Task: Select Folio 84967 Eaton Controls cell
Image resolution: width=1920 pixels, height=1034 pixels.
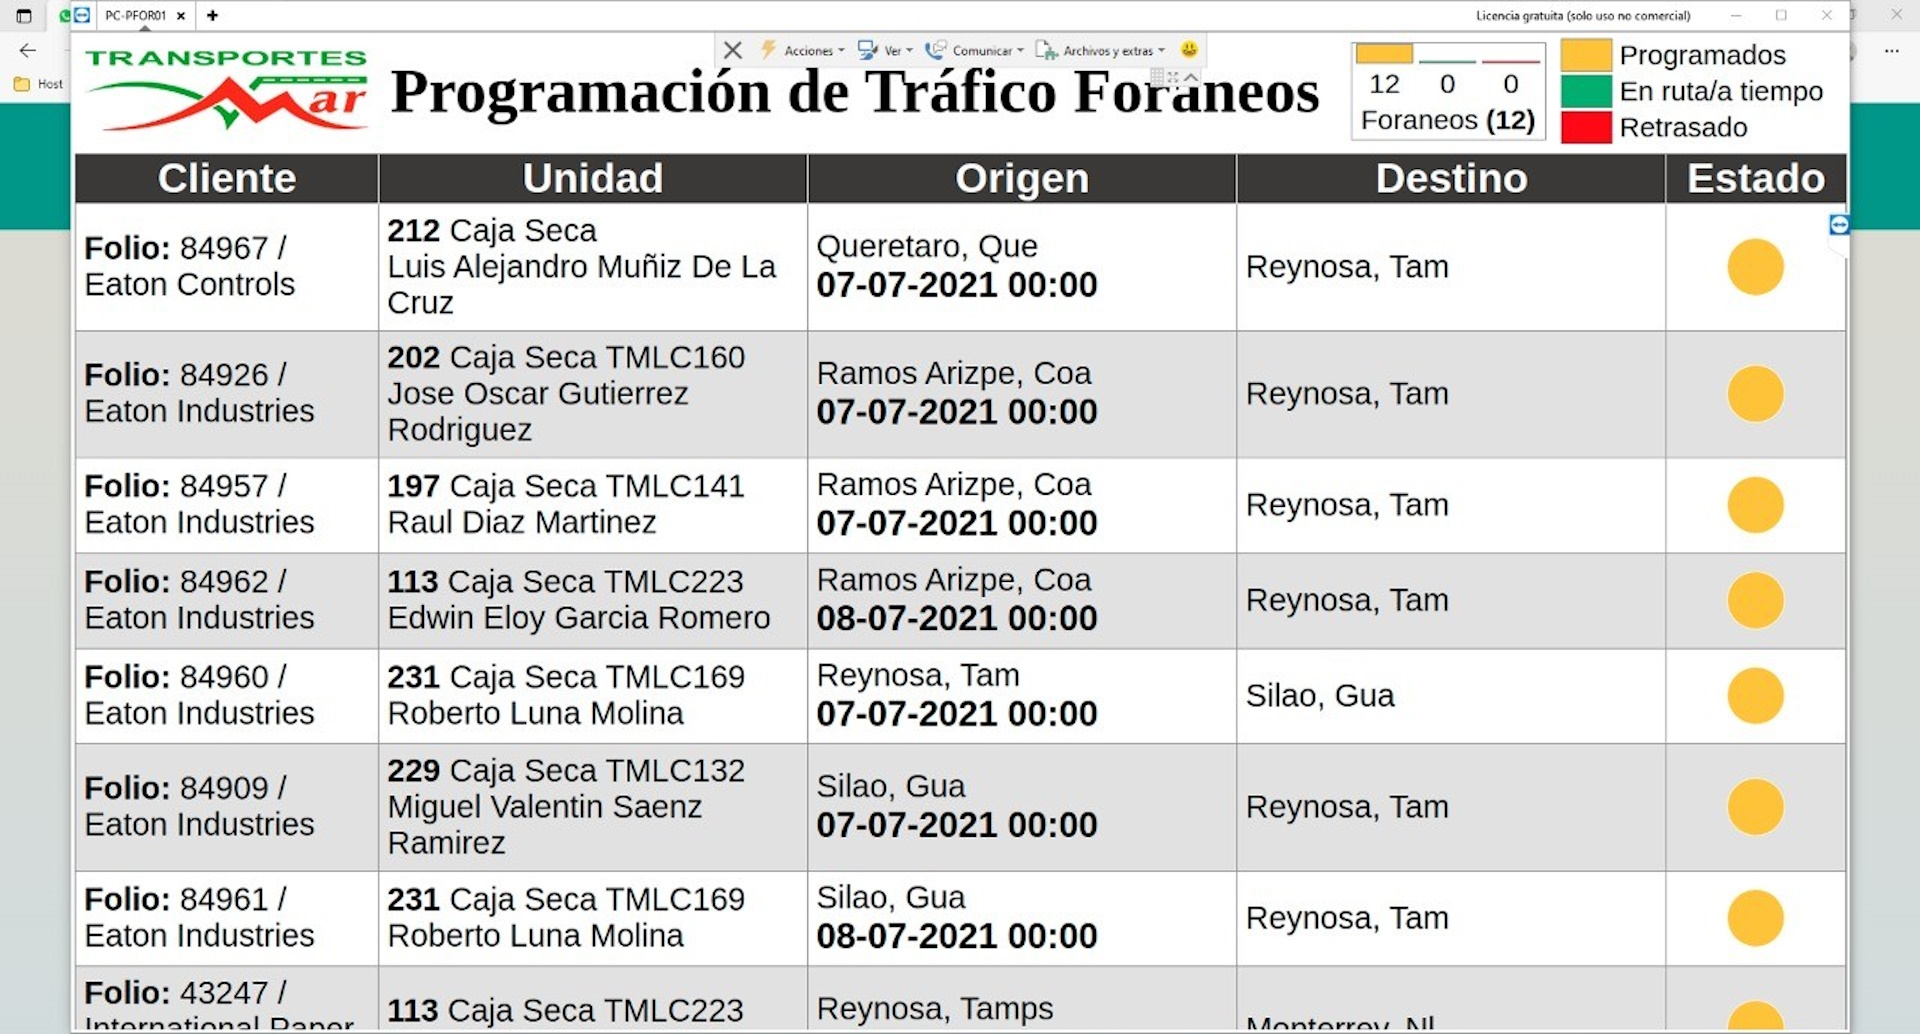Action: click(227, 267)
